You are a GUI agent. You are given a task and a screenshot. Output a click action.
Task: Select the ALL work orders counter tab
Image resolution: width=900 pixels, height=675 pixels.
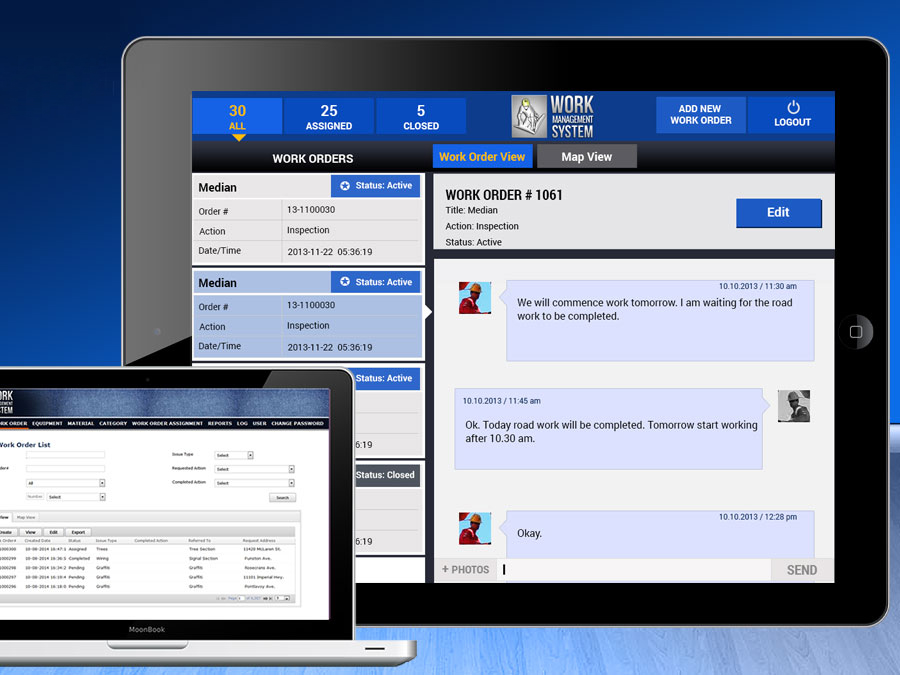pos(237,117)
